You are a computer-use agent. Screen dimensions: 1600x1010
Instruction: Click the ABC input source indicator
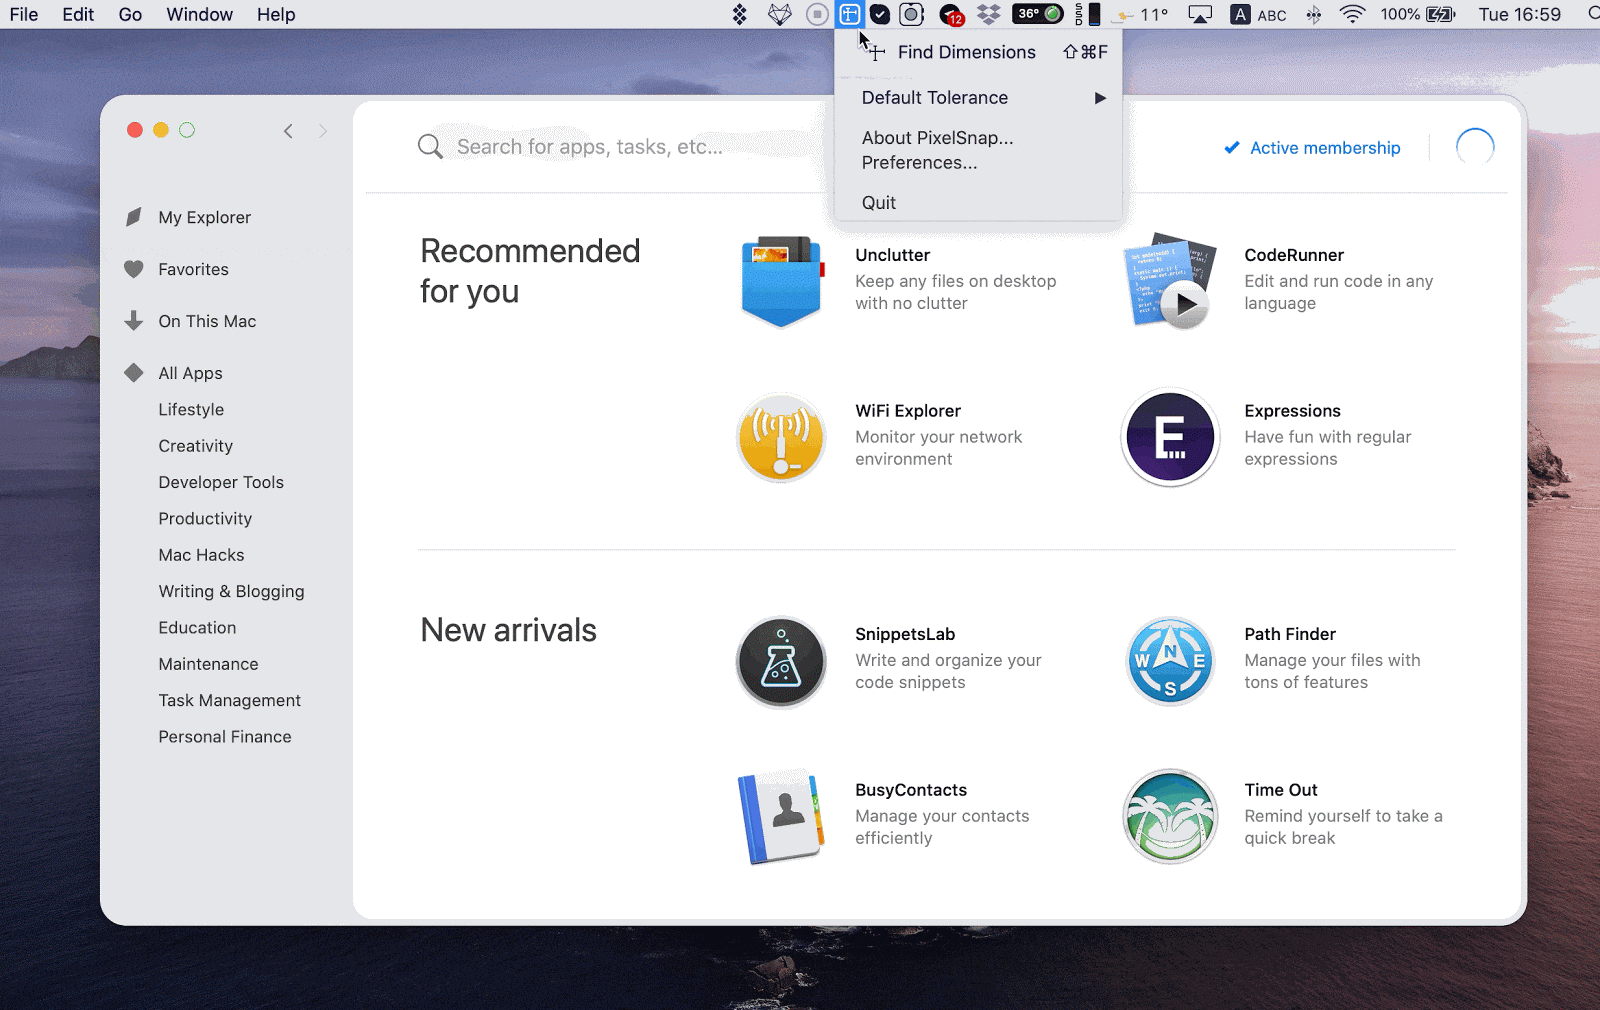click(x=1259, y=14)
